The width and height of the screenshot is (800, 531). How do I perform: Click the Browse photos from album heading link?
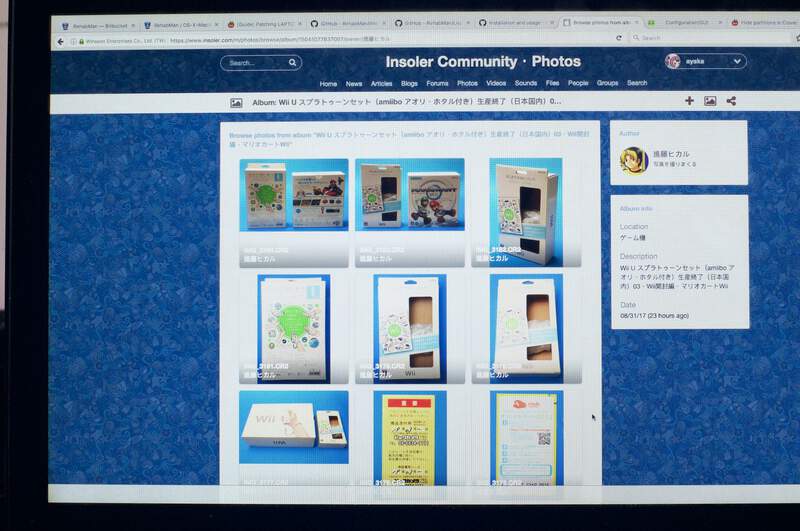(x=409, y=139)
